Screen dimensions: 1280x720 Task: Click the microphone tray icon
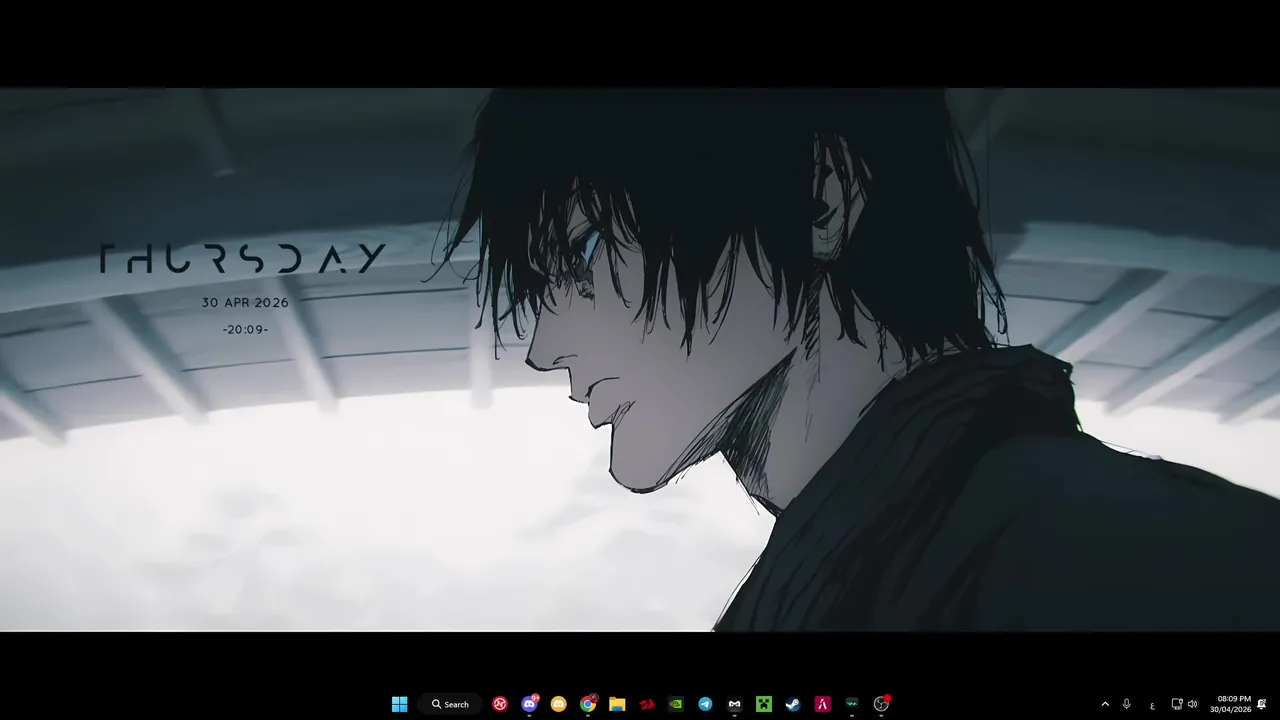[x=1127, y=704]
